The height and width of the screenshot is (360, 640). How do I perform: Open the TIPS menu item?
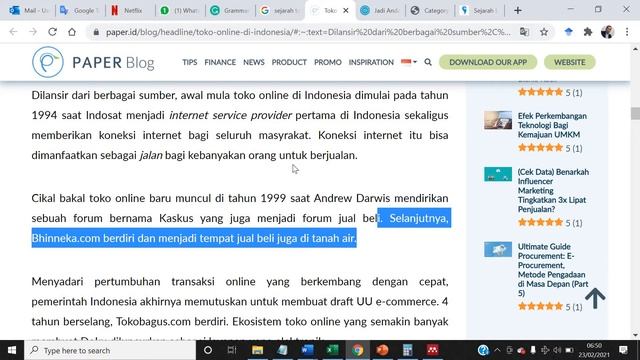point(189,62)
